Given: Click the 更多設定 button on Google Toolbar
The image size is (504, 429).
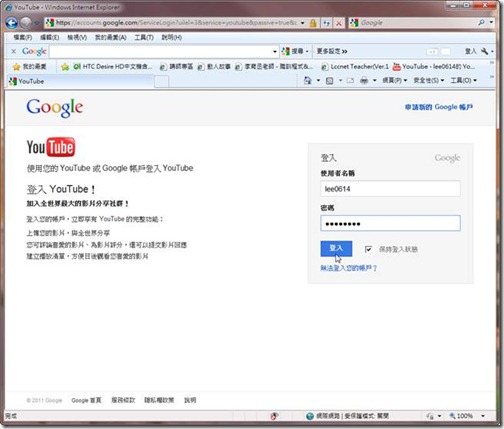Looking at the screenshot, I should coord(332,51).
